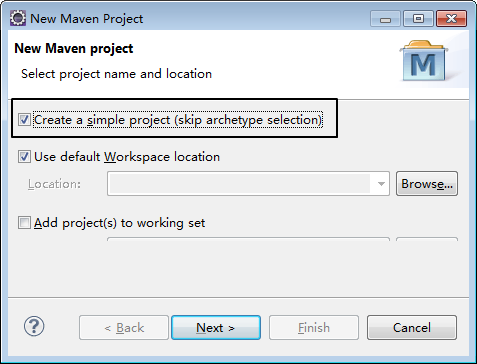Image resolution: width=477 pixels, height=364 pixels.
Task: Open help via the question mark icon
Action: pyautogui.click(x=34, y=326)
